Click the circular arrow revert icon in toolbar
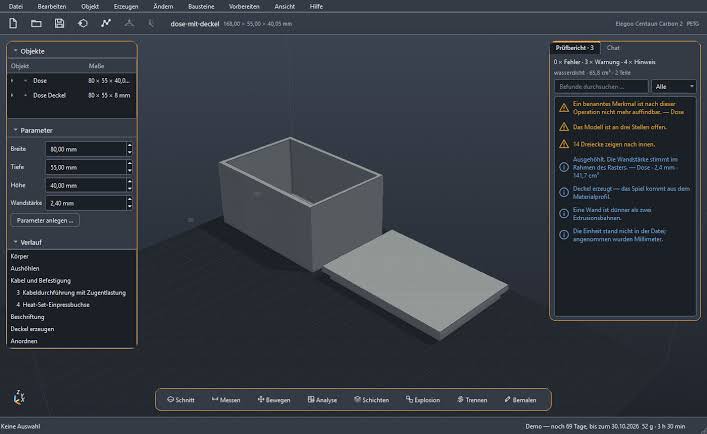 [x=83, y=23]
